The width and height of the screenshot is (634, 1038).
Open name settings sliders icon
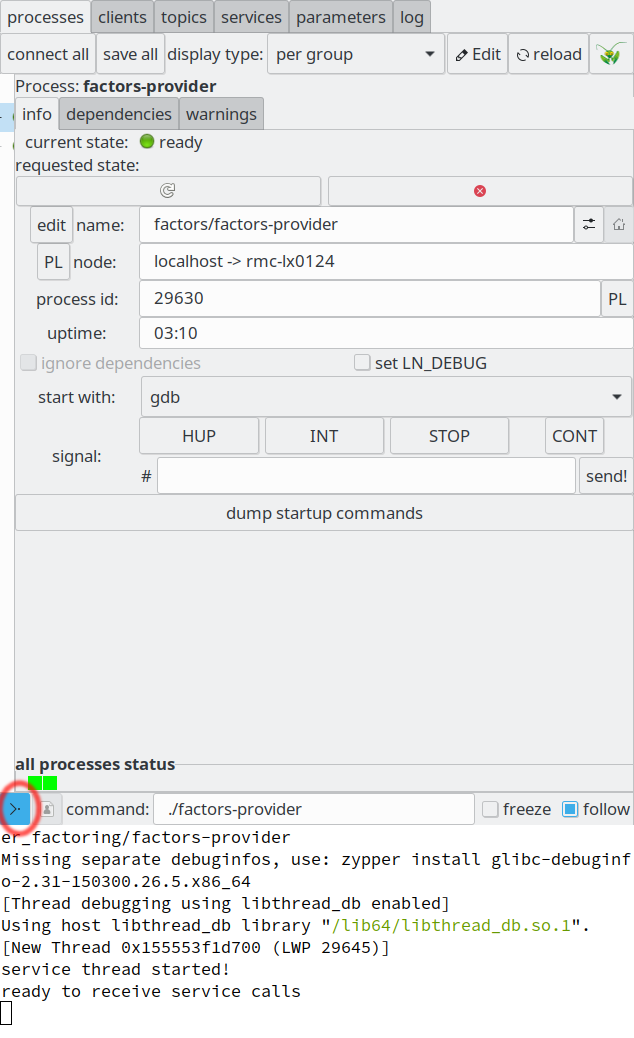point(588,224)
